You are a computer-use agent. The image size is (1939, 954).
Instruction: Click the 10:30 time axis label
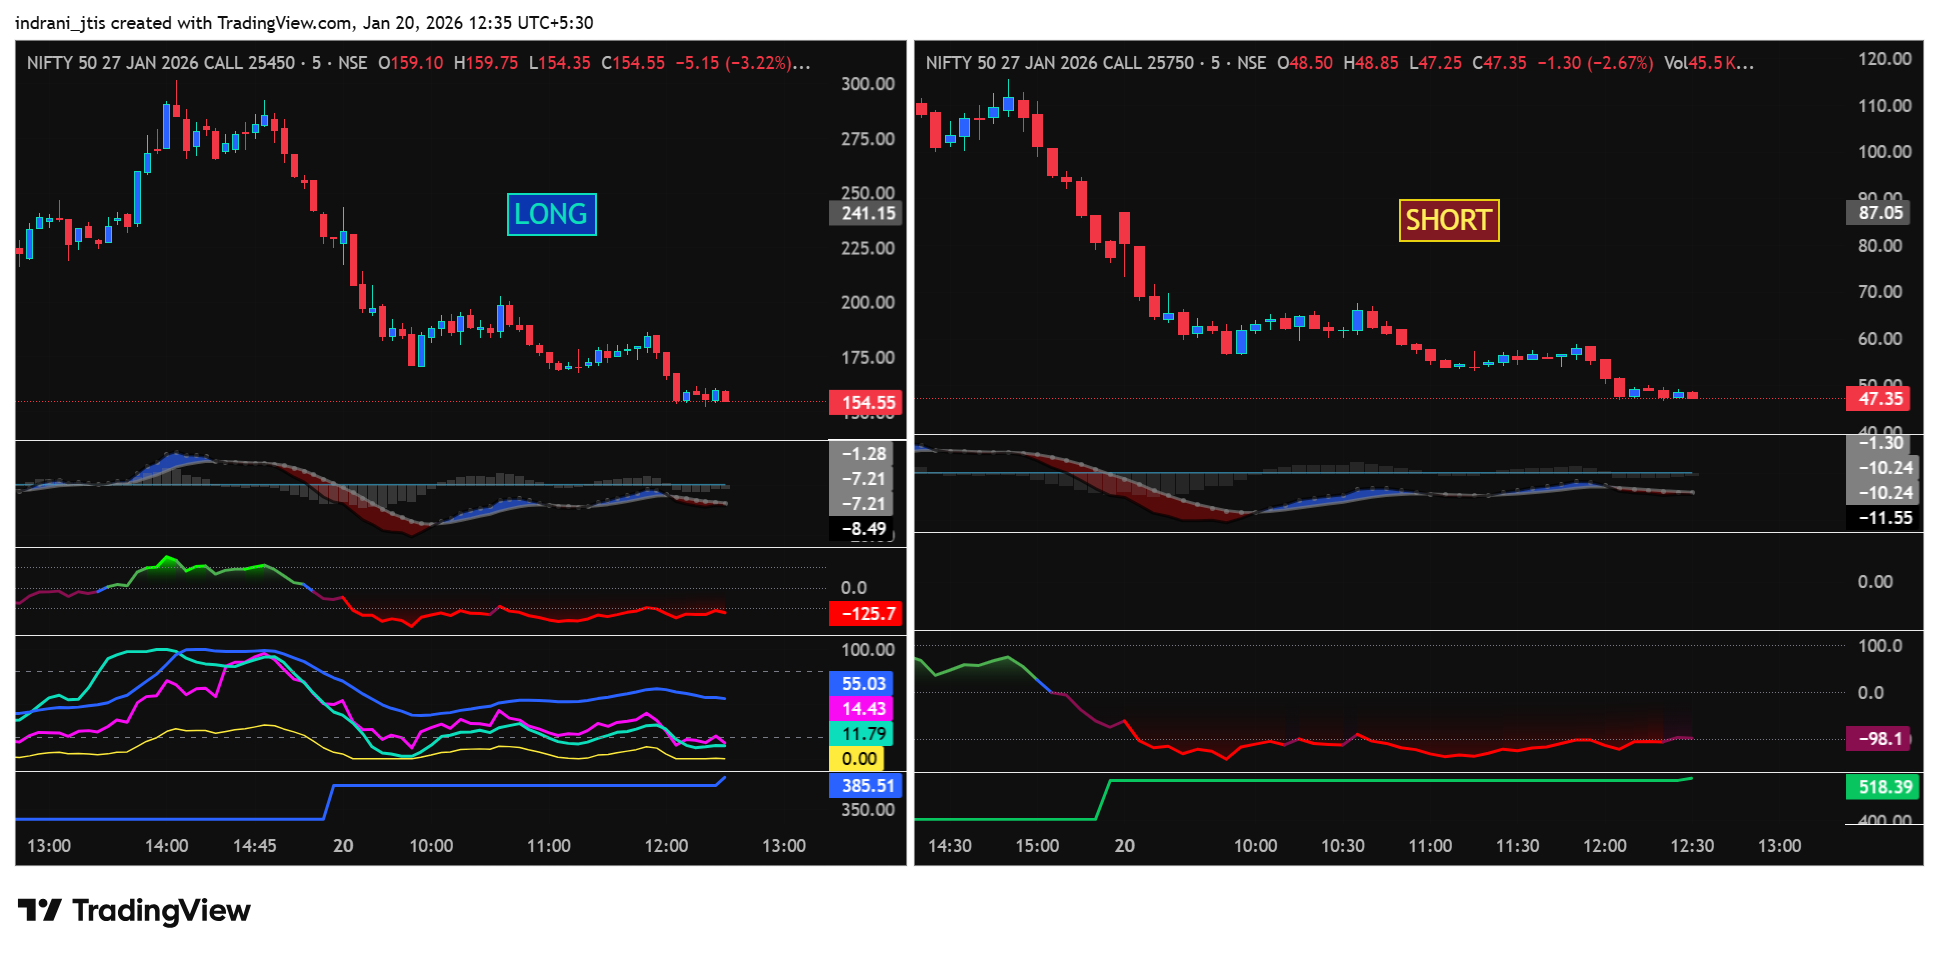tap(1342, 845)
